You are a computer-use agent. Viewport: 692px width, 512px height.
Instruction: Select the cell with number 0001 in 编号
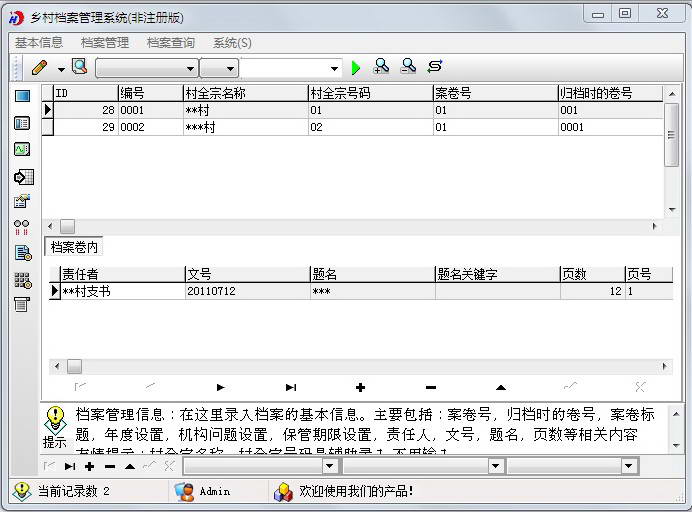pos(150,110)
